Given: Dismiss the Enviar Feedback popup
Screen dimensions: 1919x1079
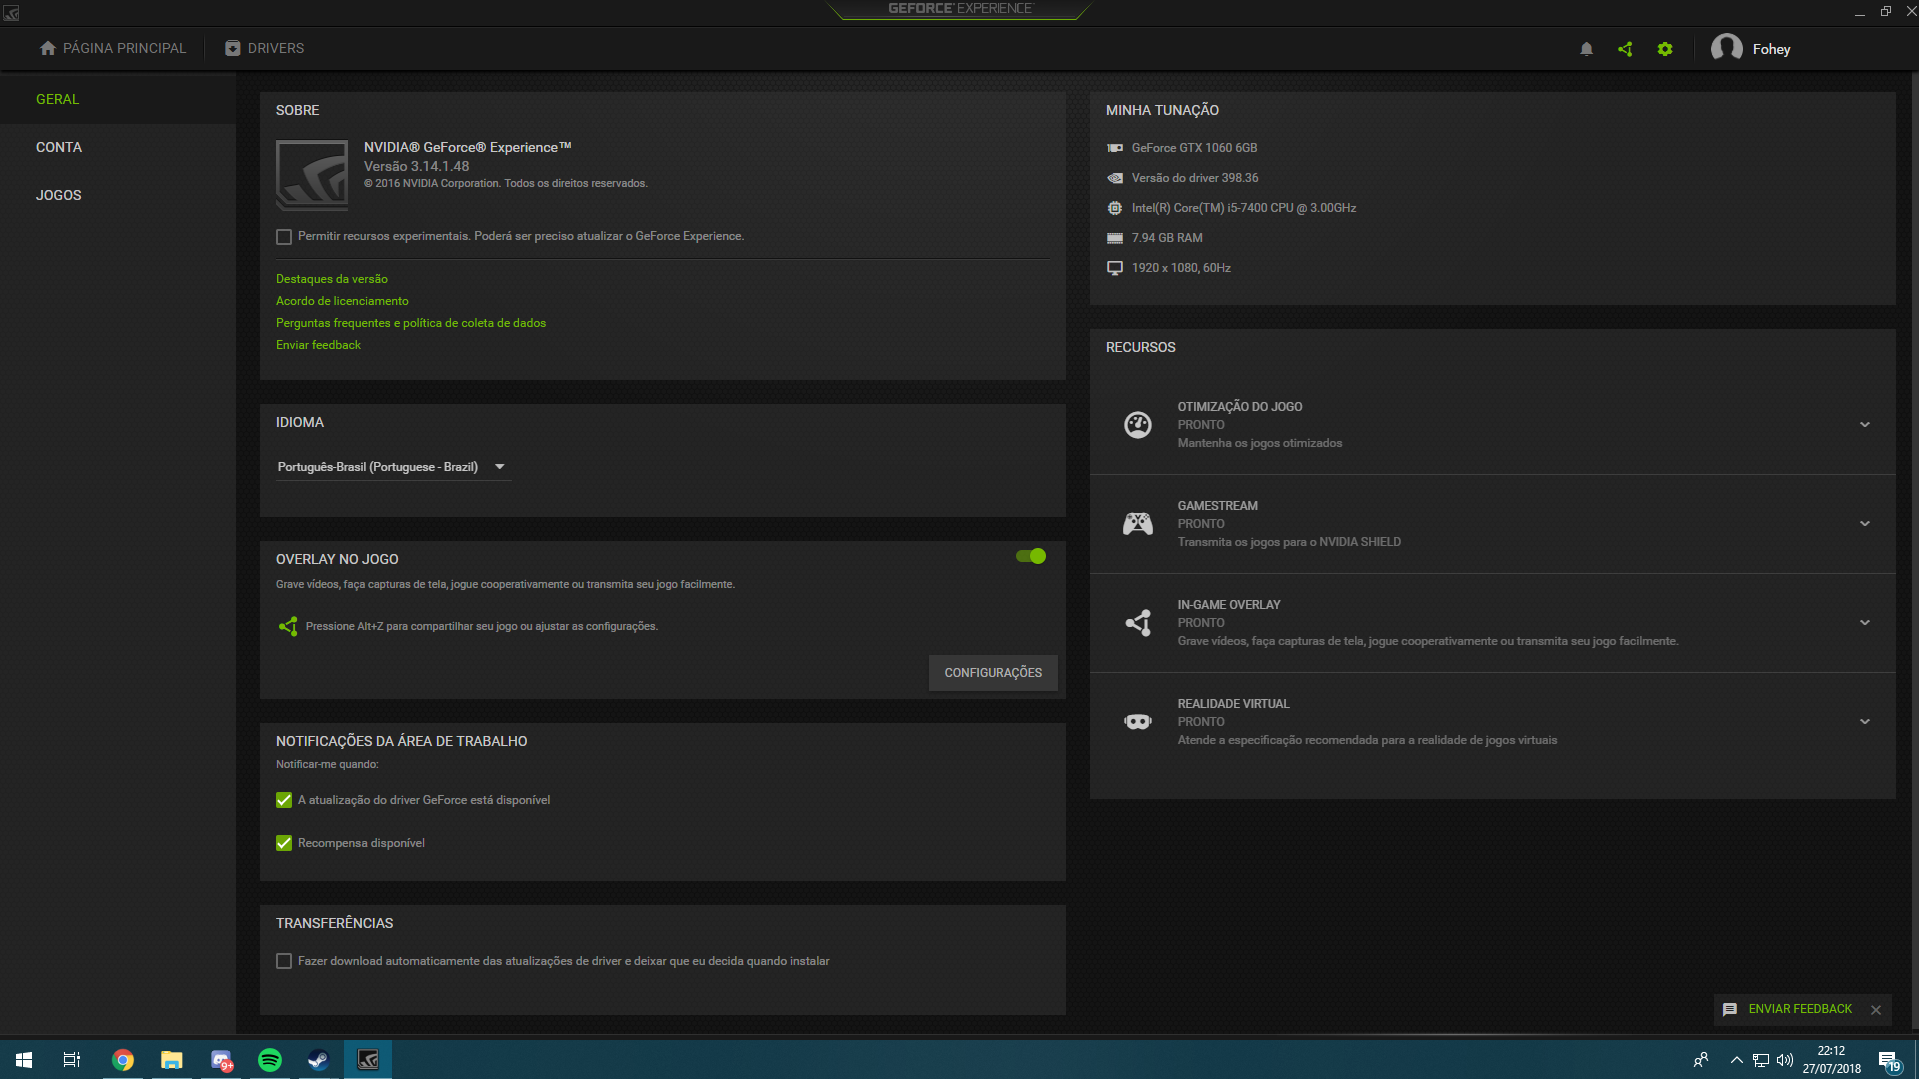Looking at the screenshot, I should [x=1876, y=1010].
